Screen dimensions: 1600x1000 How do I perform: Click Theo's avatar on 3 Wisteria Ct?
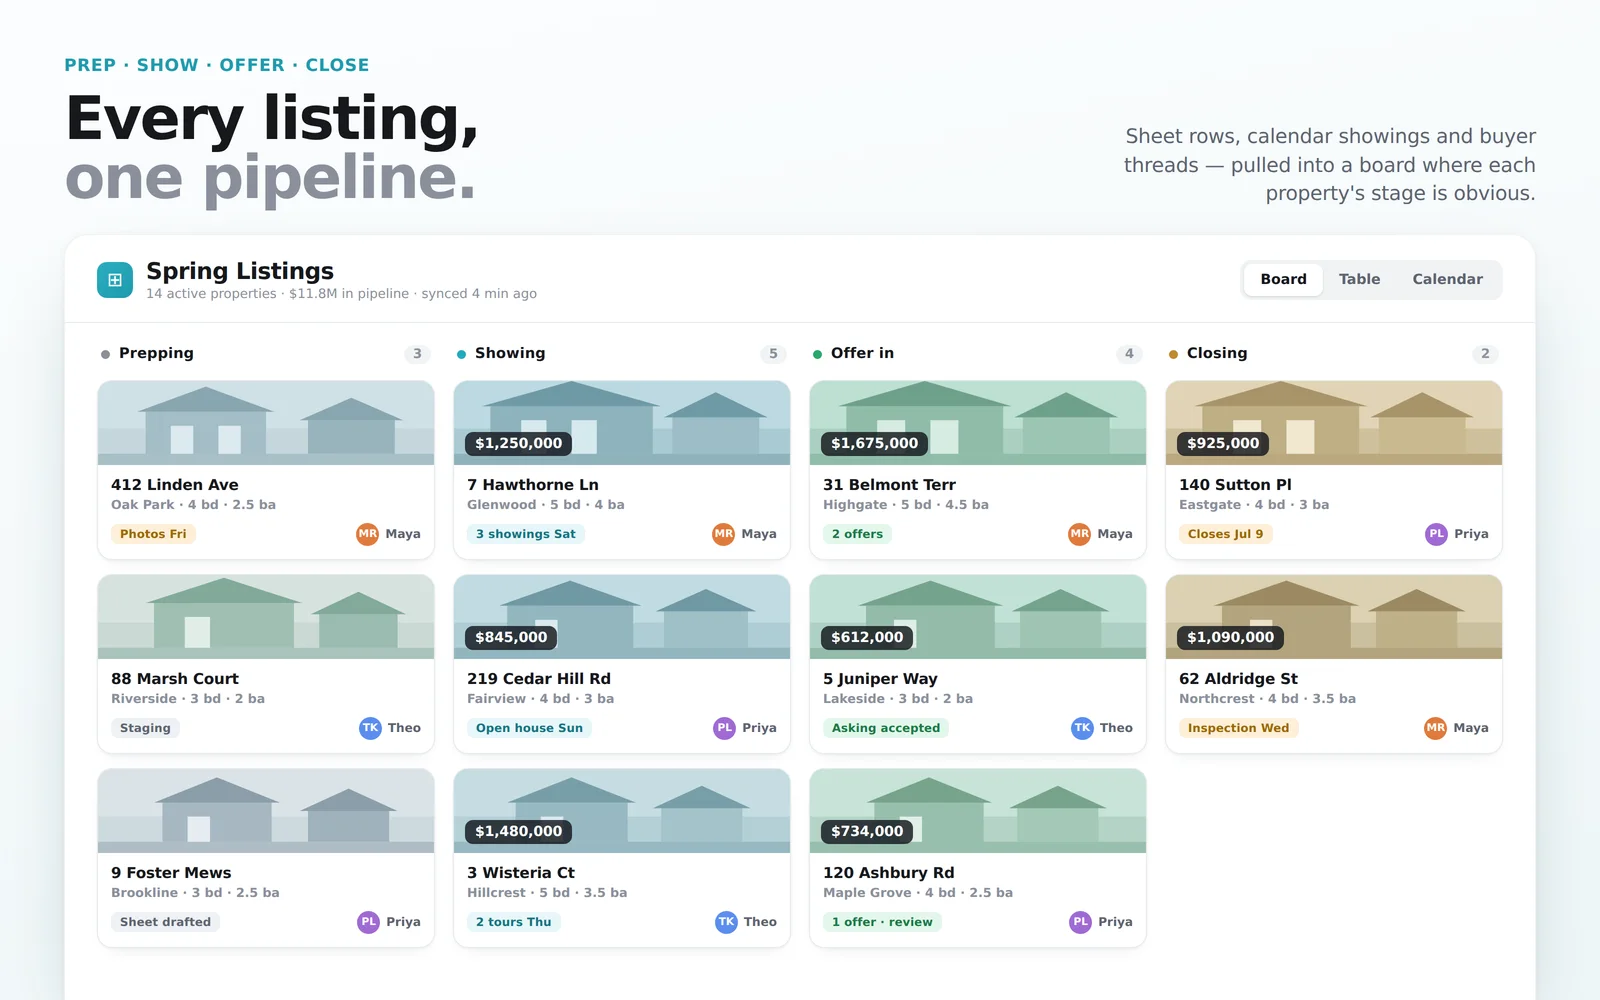point(726,922)
